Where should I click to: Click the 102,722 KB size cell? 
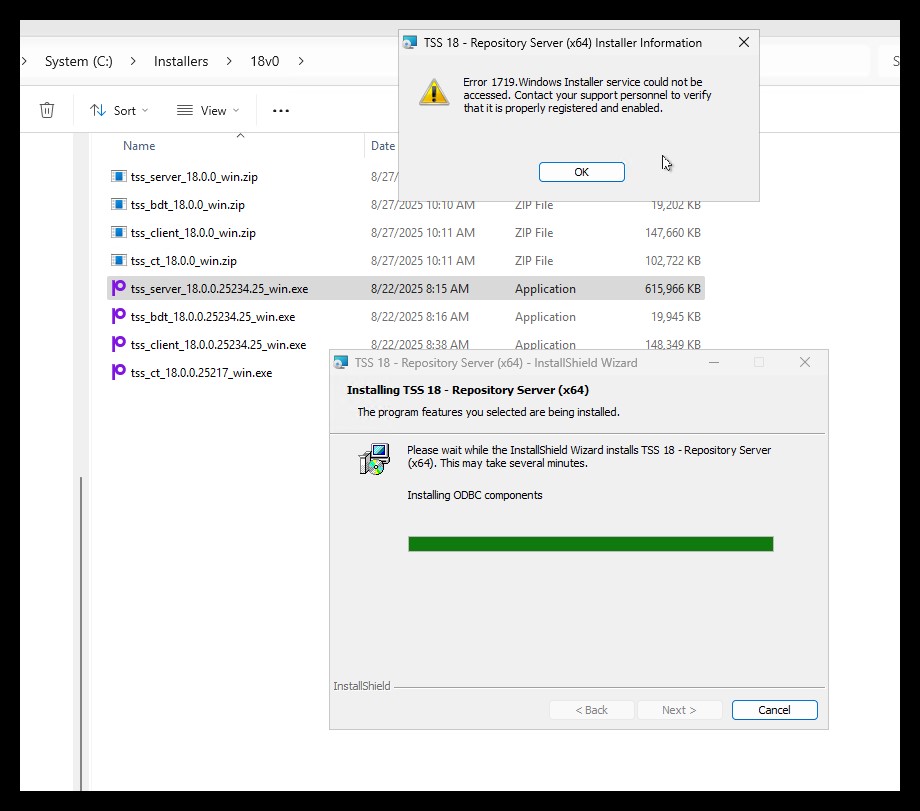point(672,261)
